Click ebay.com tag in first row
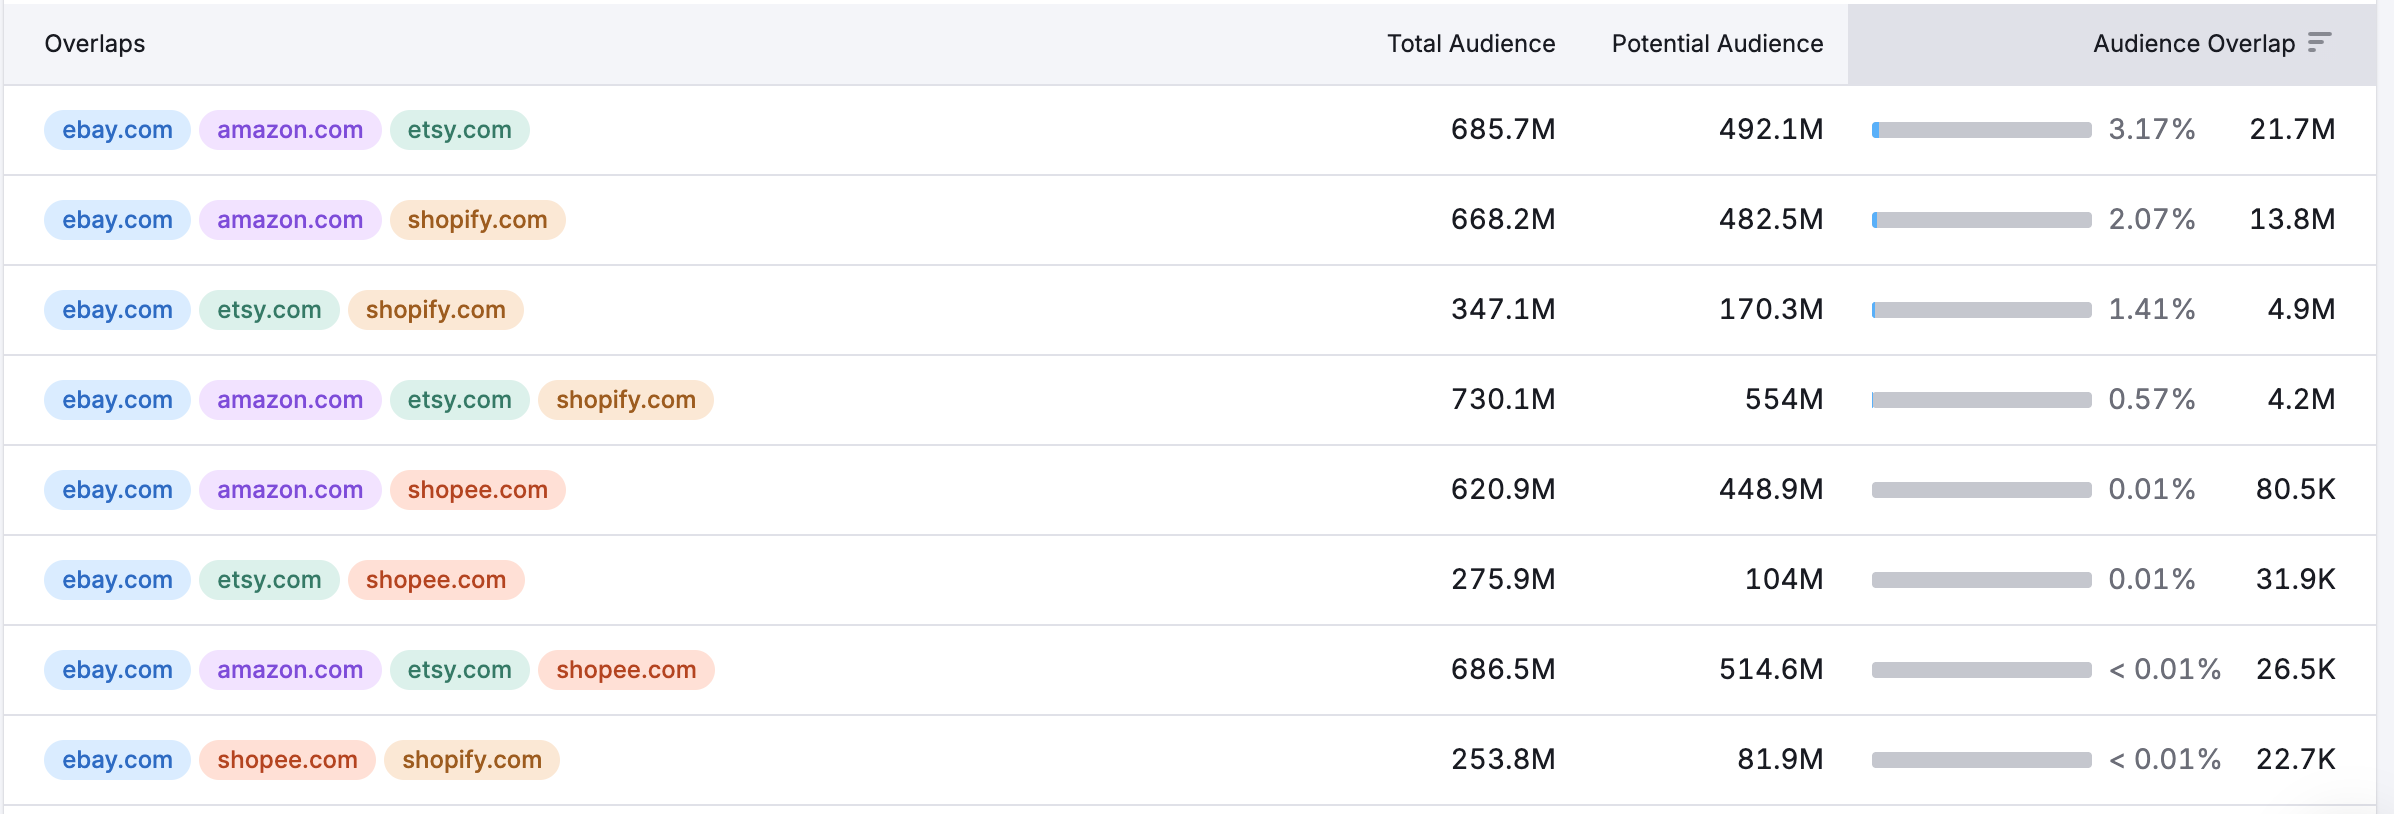The height and width of the screenshot is (814, 2394). click(x=117, y=130)
